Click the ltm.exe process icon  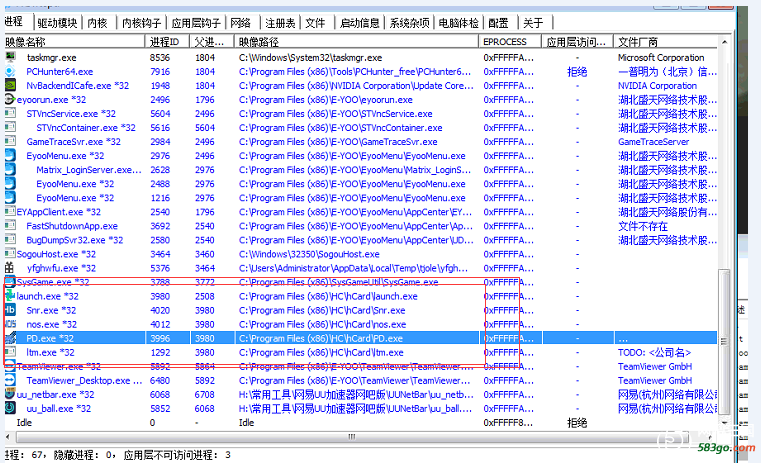coord(10,352)
